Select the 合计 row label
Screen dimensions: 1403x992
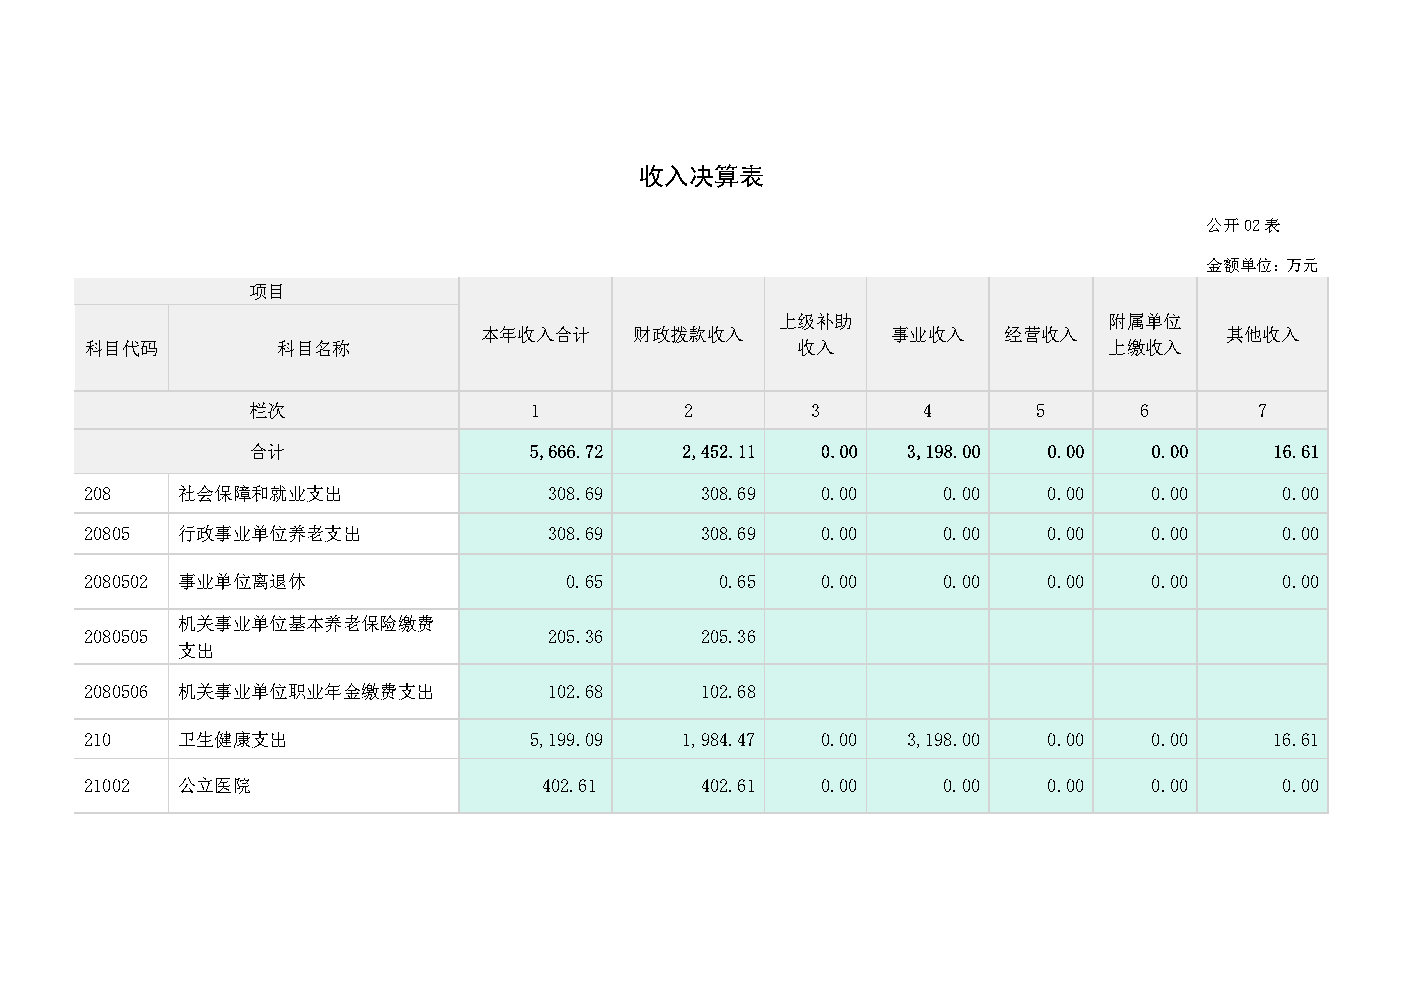tap(266, 452)
